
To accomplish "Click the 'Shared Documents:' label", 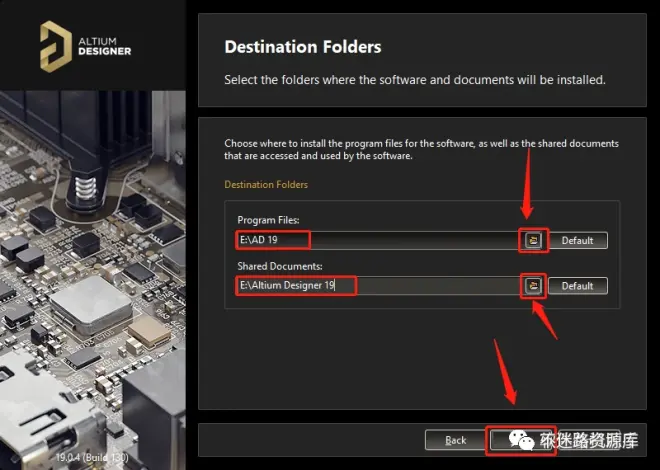I will point(280,266).
